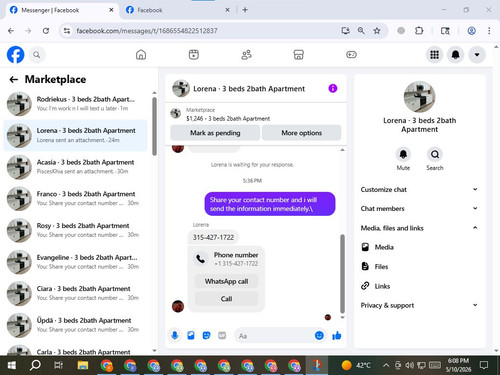This screenshot has height=375, width=500.
Task: Click the $1,246 listing title link
Action: [228, 119]
